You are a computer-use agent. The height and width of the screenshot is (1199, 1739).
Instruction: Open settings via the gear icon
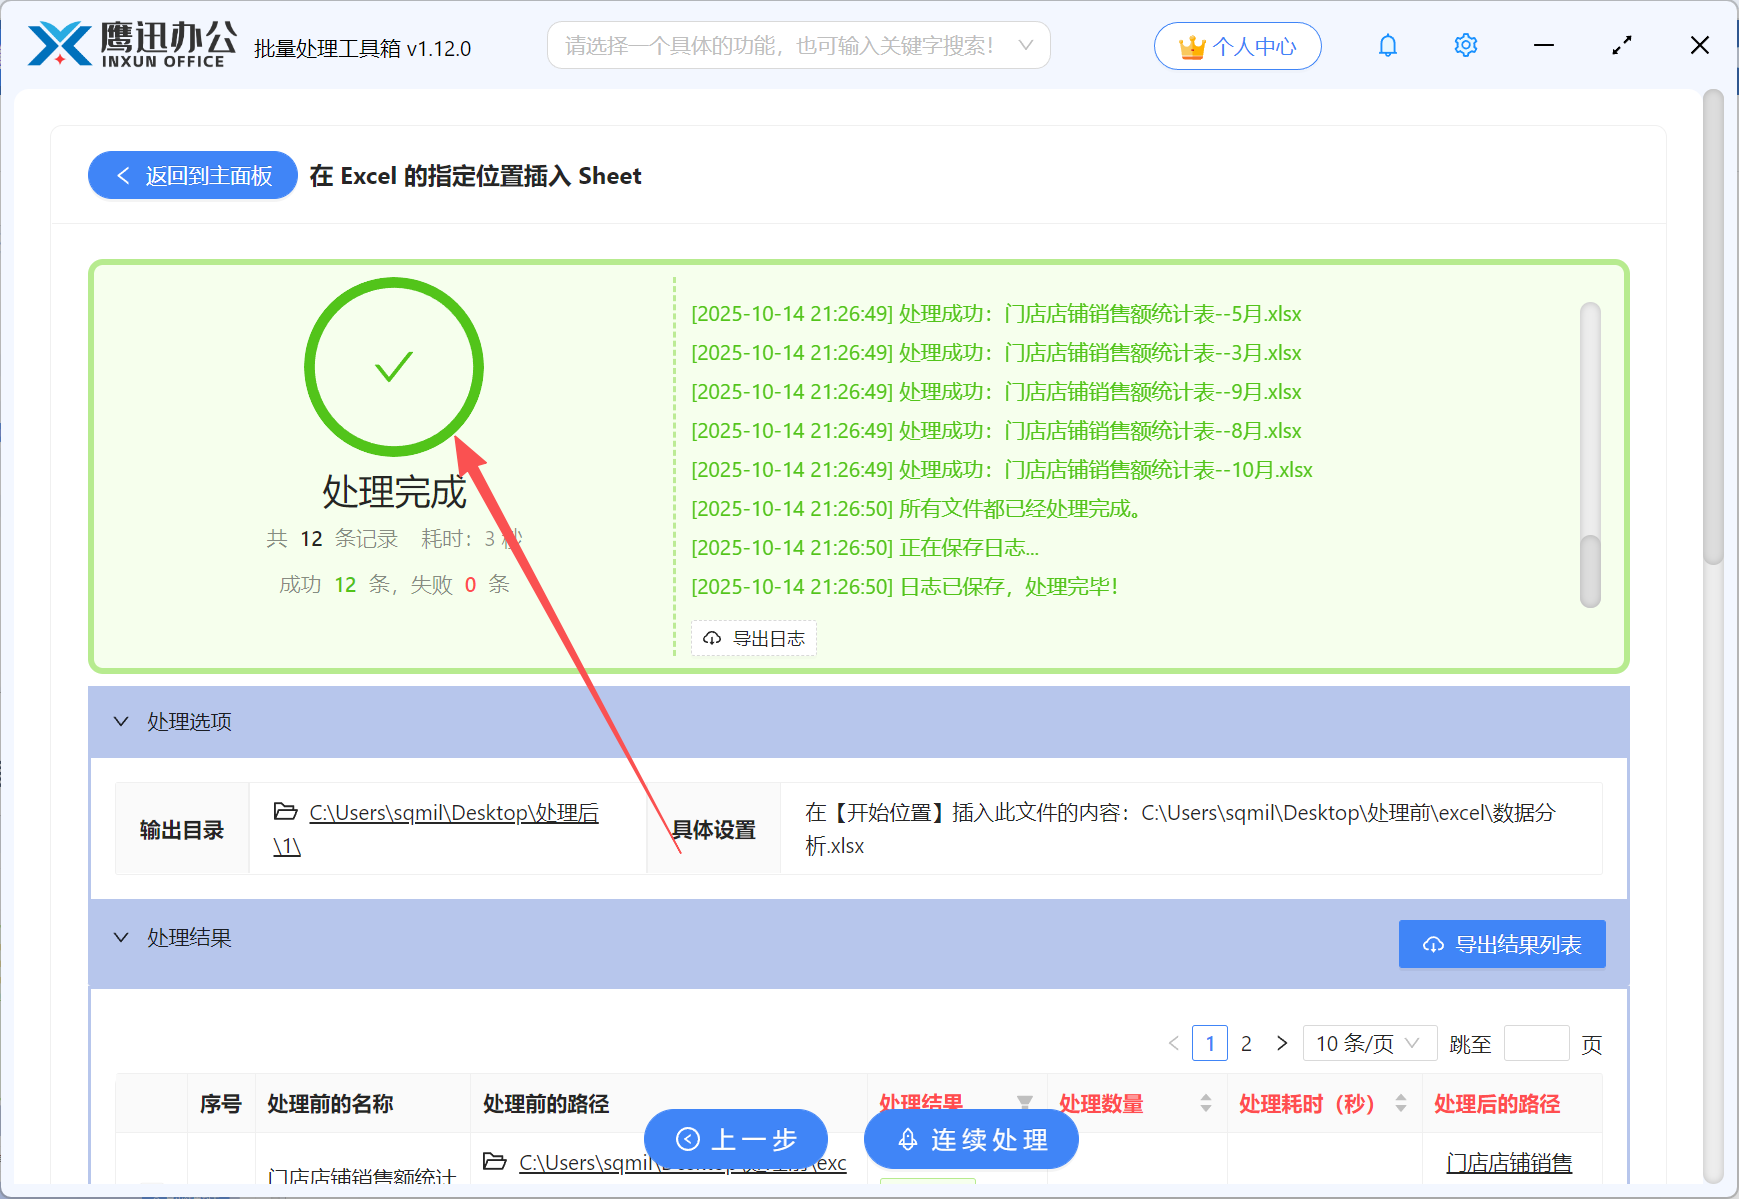click(x=1465, y=45)
